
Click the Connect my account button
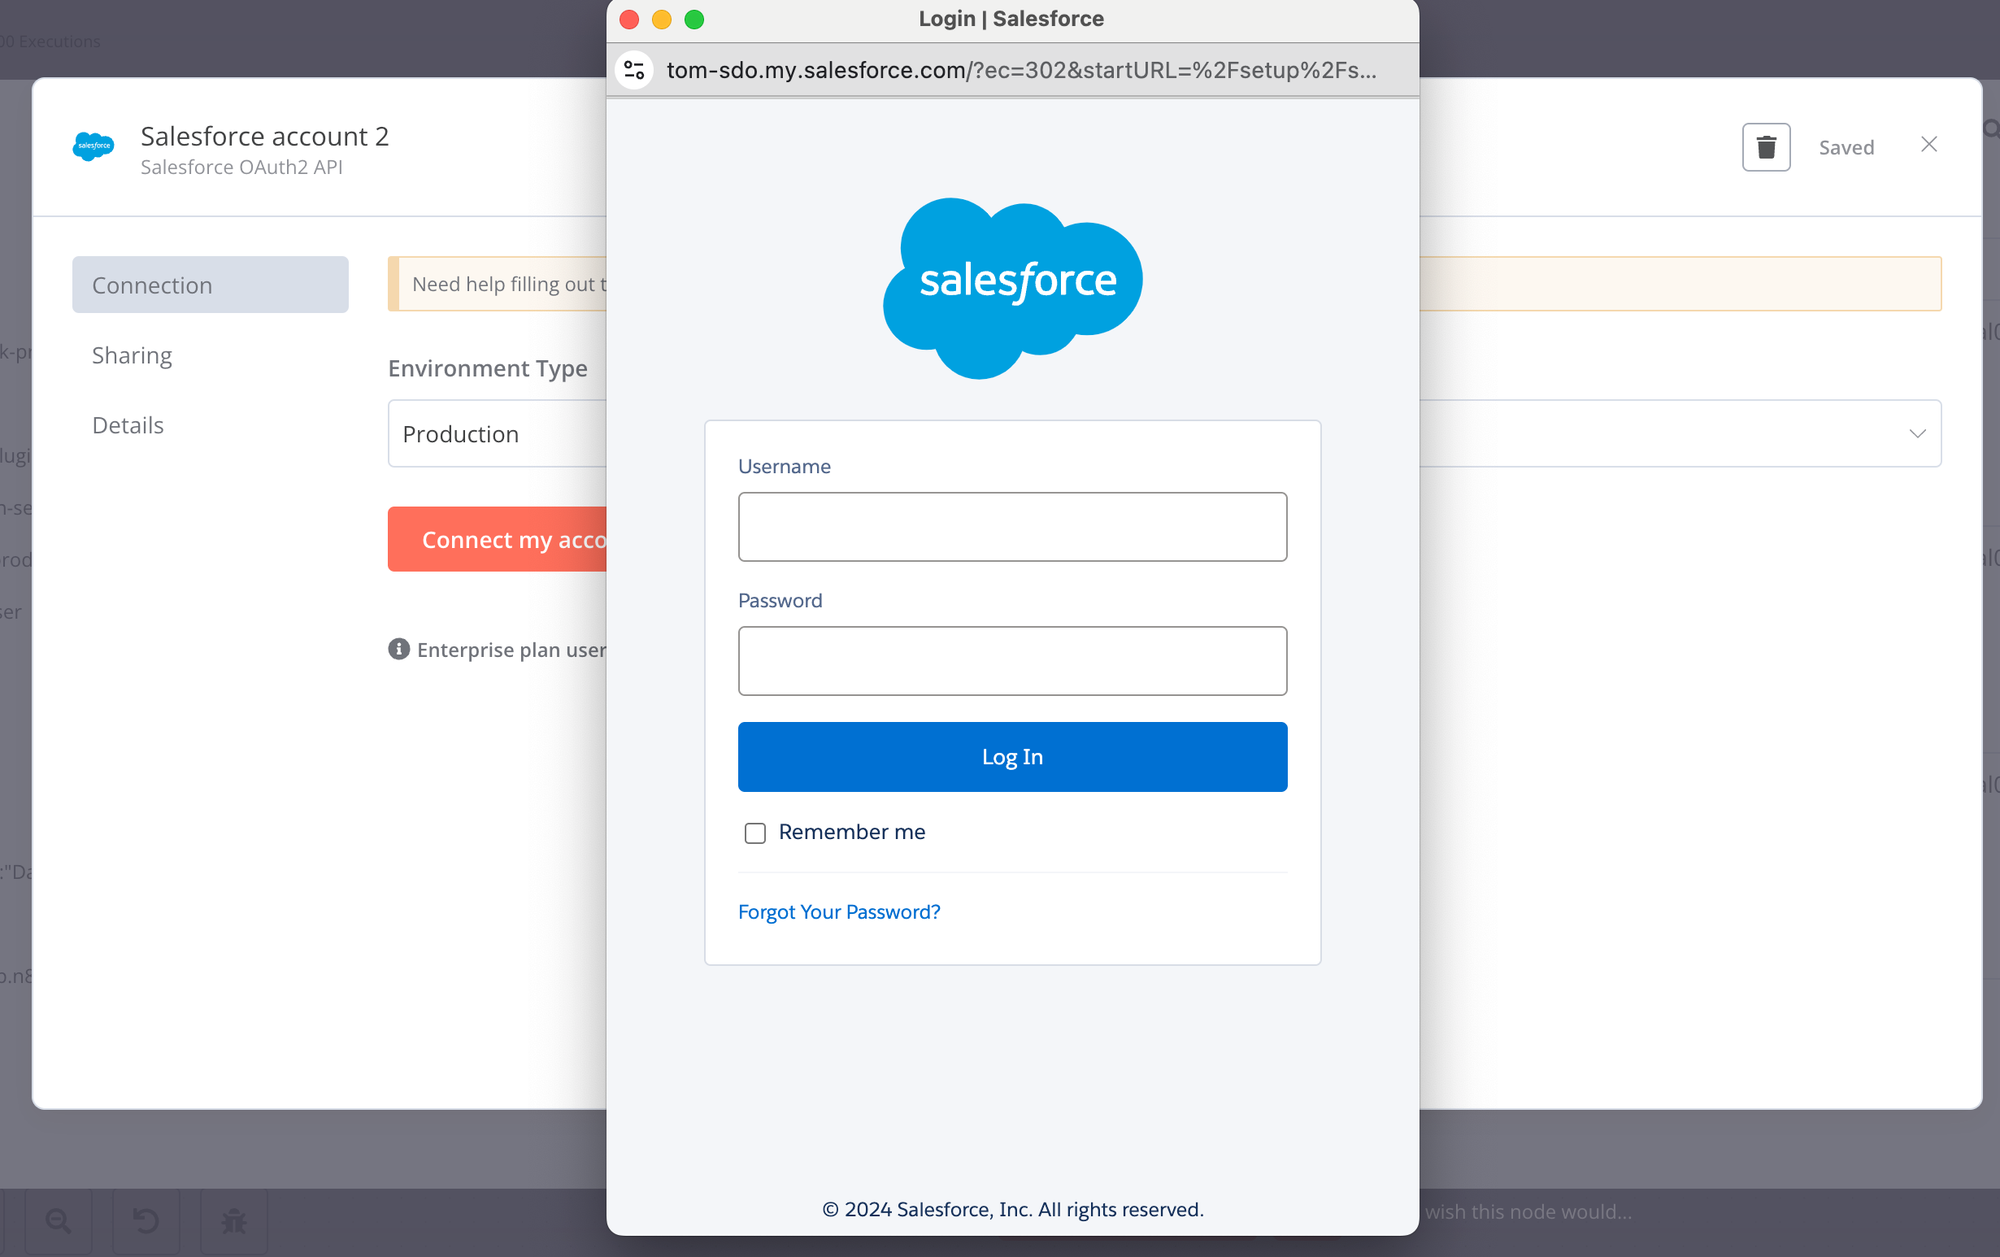498,540
